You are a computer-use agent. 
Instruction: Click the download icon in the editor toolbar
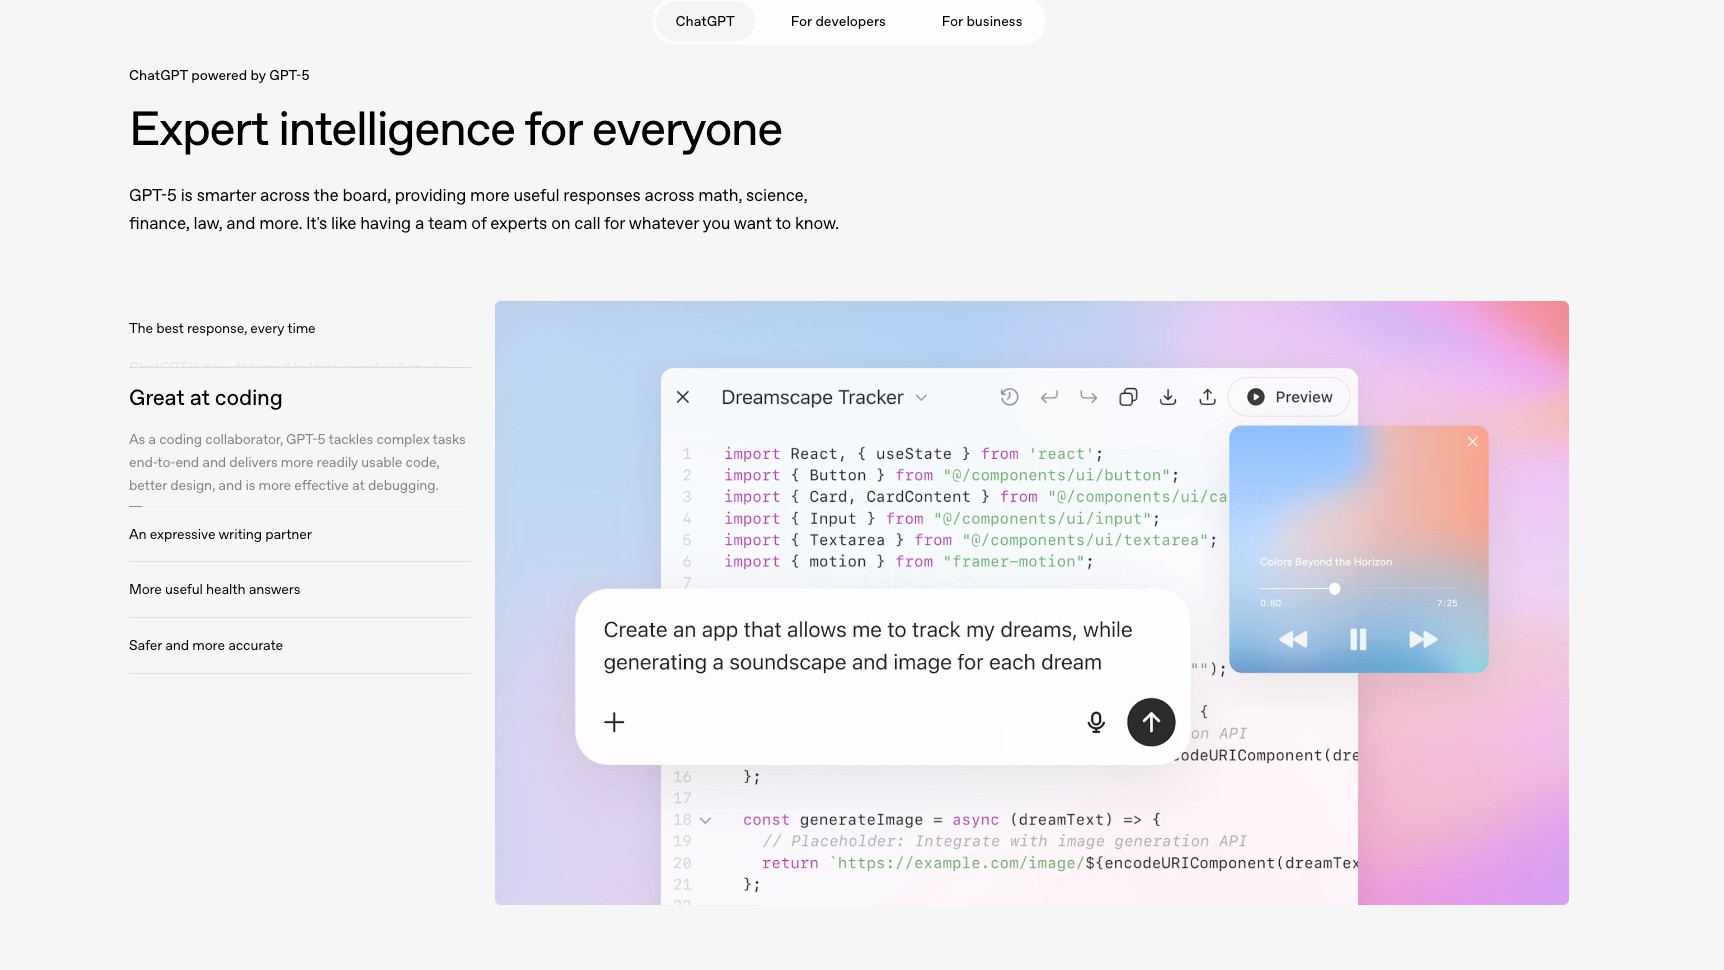click(1167, 397)
